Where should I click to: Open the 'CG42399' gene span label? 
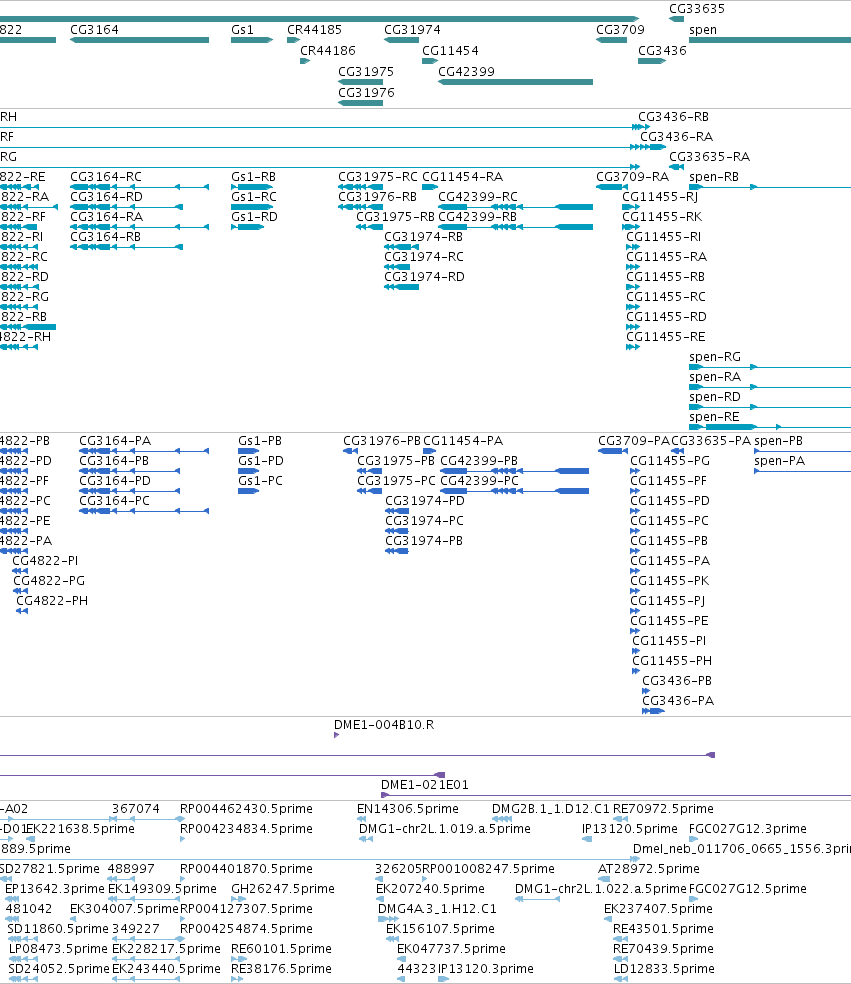click(466, 72)
